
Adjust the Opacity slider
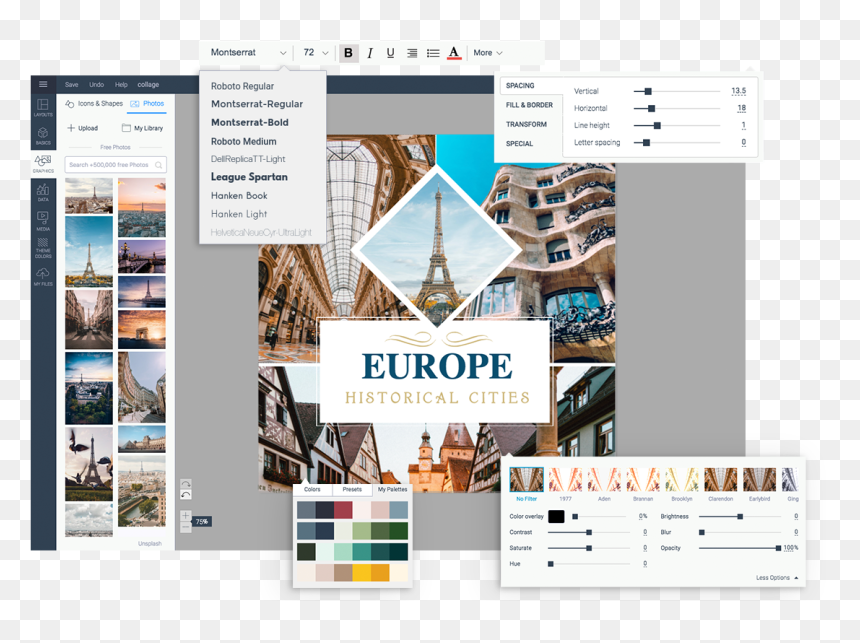pyautogui.click(x=739, y=548)
